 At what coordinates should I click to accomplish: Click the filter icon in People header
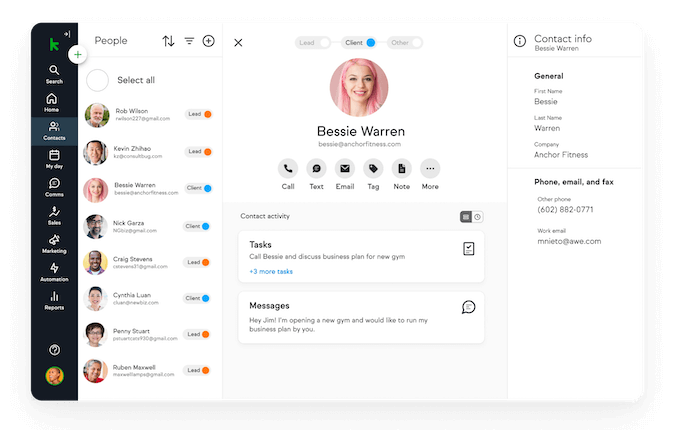coord(189,41)
